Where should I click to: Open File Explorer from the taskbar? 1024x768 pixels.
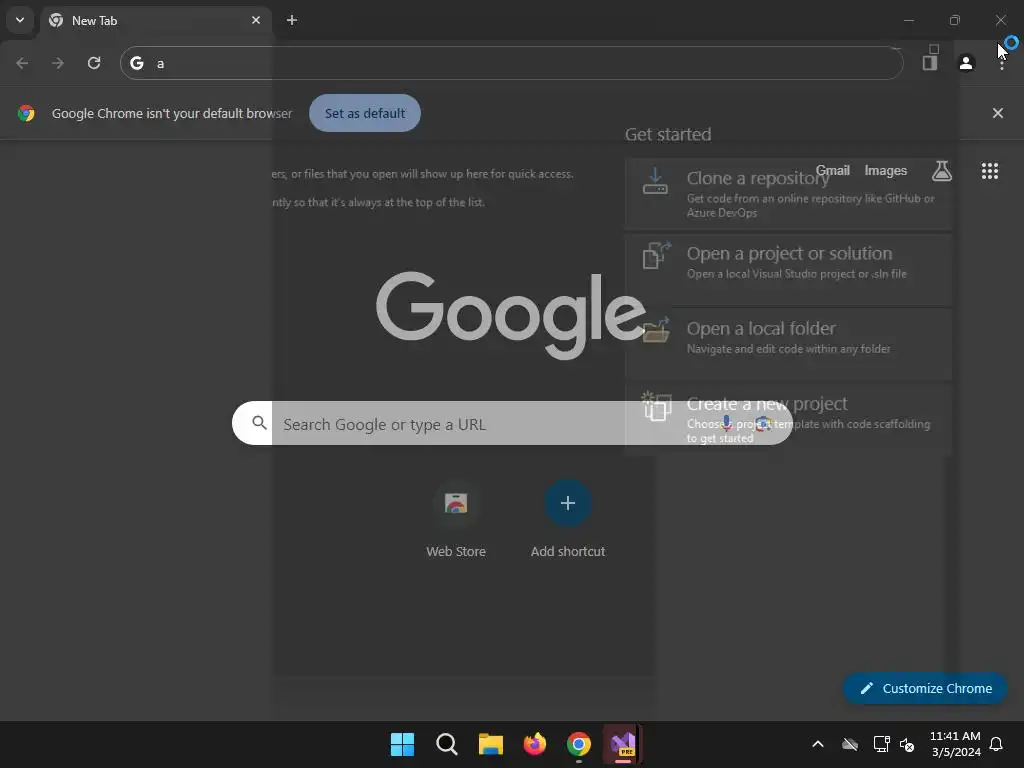[490, 744]
